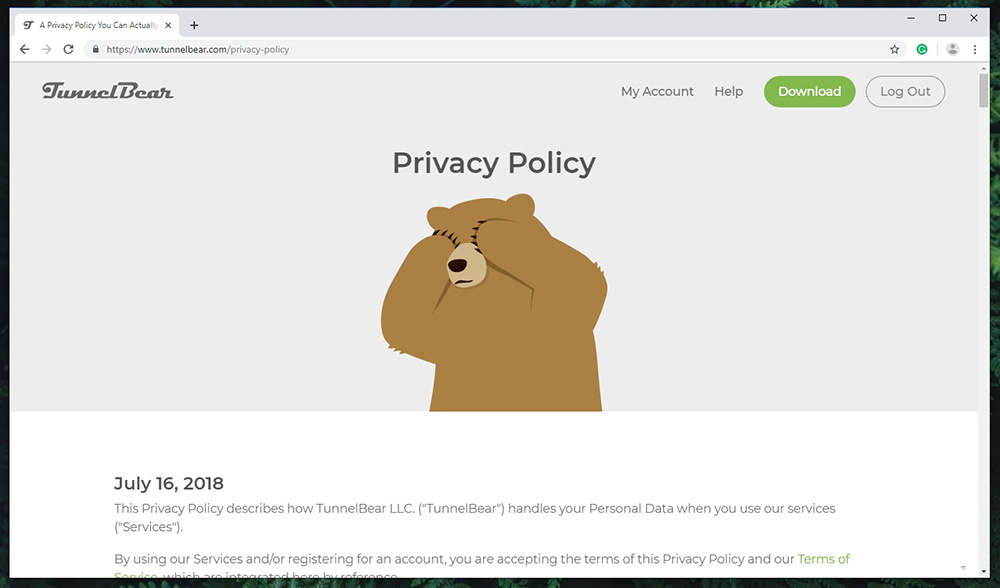This screenshot has height=588, width=1000.
Task: Open the My Account page
Action: pos(657,91)
